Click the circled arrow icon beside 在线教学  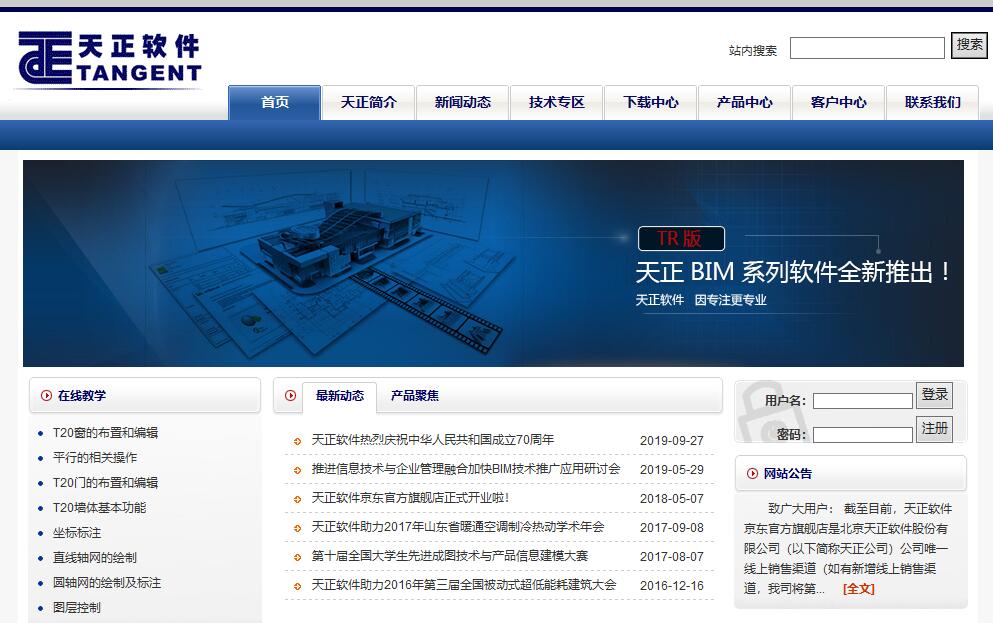click(x=46, y=396)
